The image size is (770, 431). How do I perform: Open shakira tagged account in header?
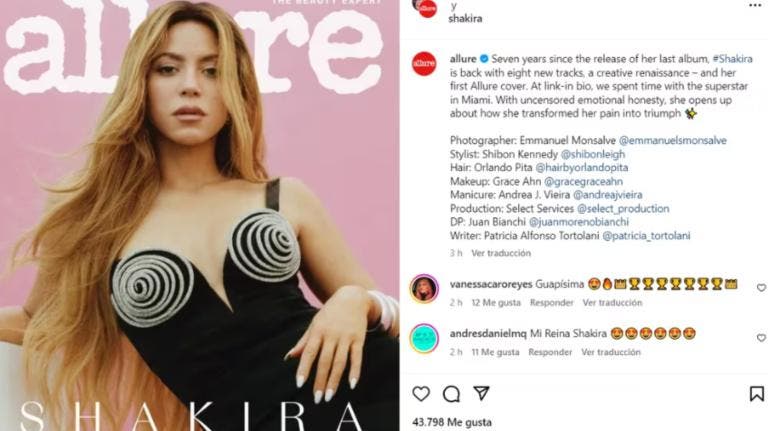coord(465,19)
